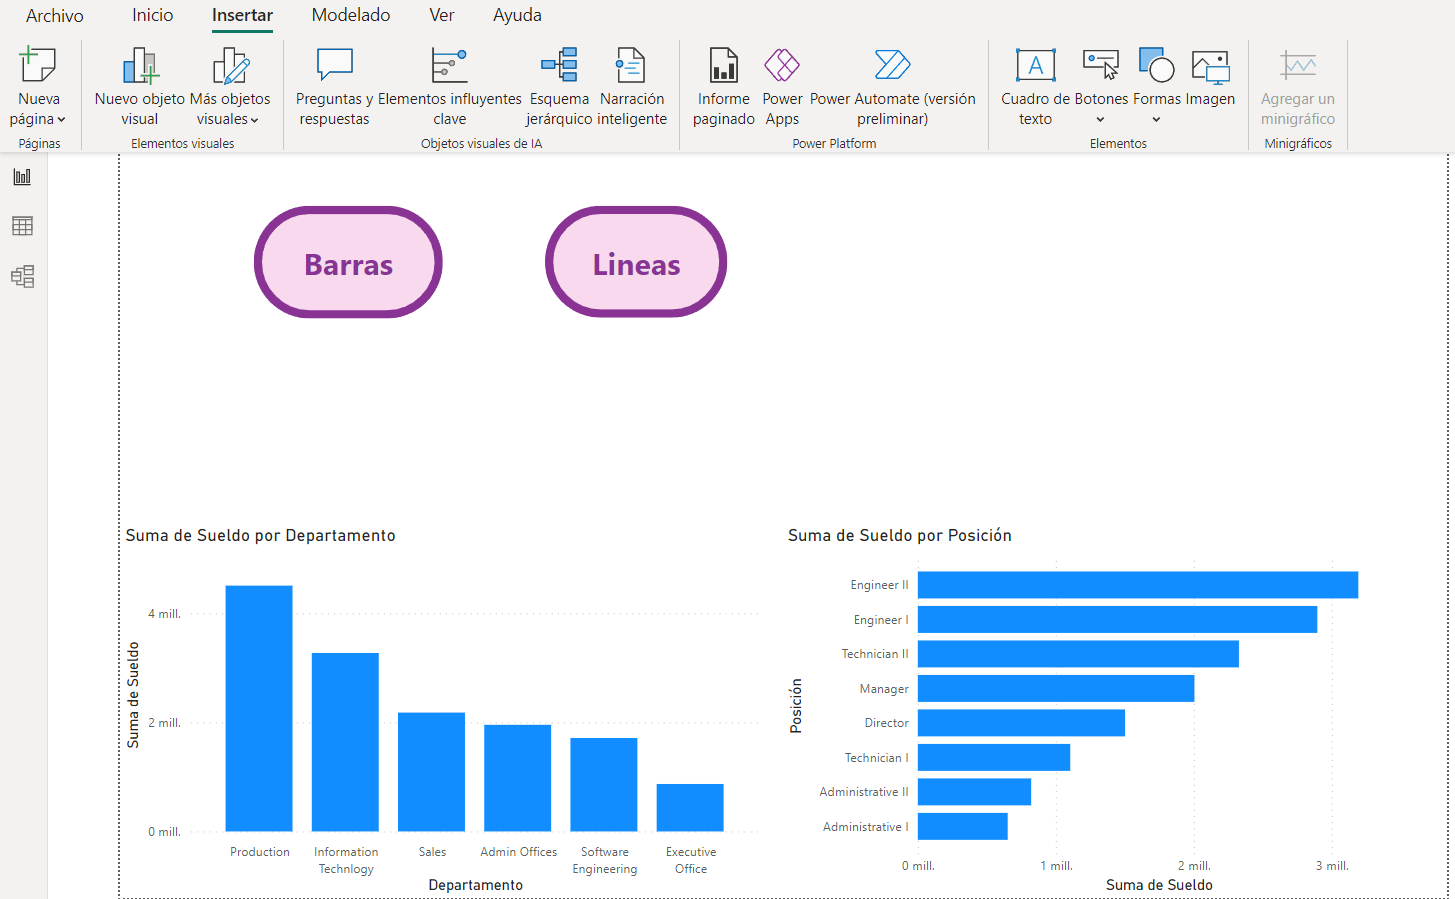Click the '3 mill.' axis label
This screenshot has width=1455, height=899.
(x=1332, y=866)
